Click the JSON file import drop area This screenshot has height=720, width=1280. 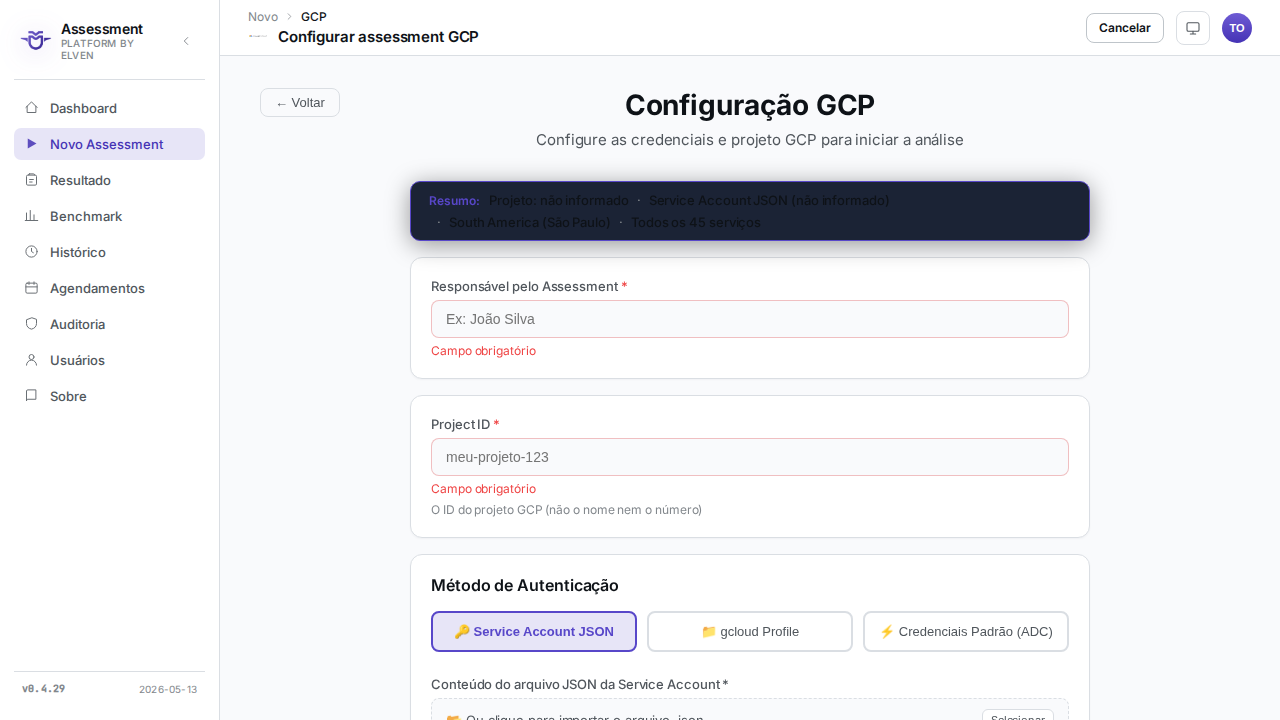pos(750,710)
